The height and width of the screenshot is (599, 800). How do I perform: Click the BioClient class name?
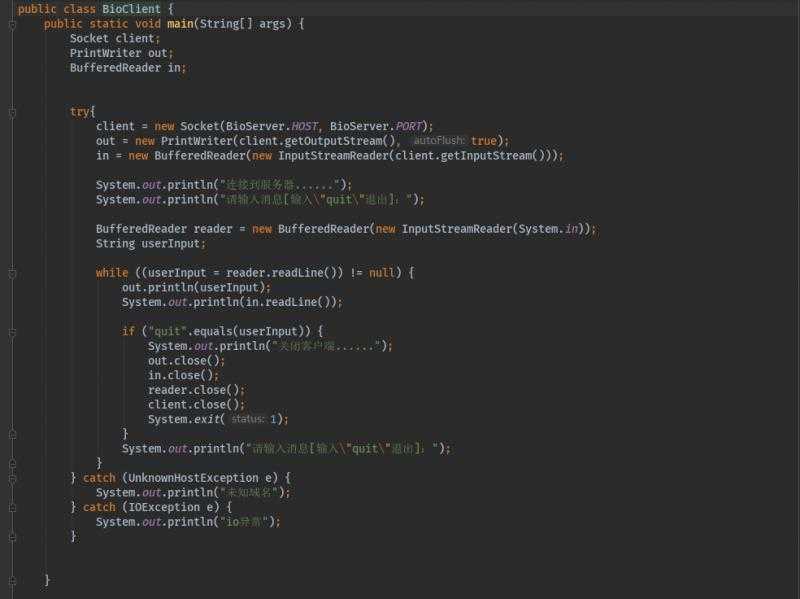coord(131,9)
